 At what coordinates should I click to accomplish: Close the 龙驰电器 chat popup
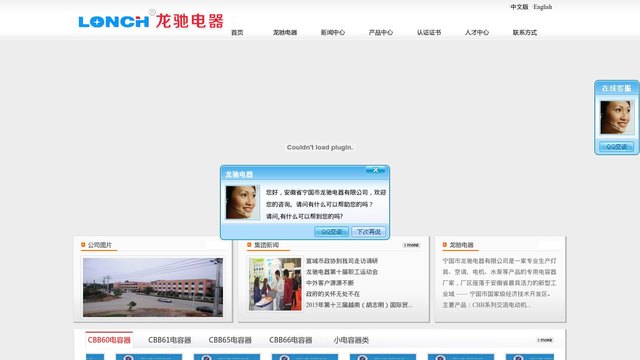[376, 170]
